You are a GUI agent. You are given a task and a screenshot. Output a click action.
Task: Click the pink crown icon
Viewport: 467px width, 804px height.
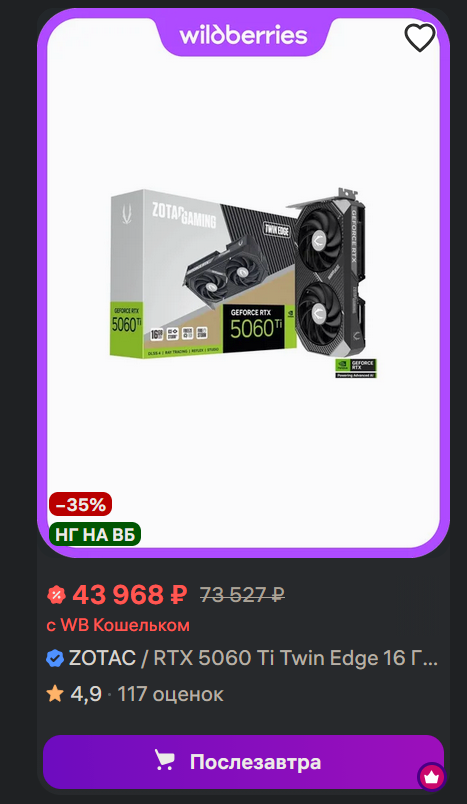[431, 777]
